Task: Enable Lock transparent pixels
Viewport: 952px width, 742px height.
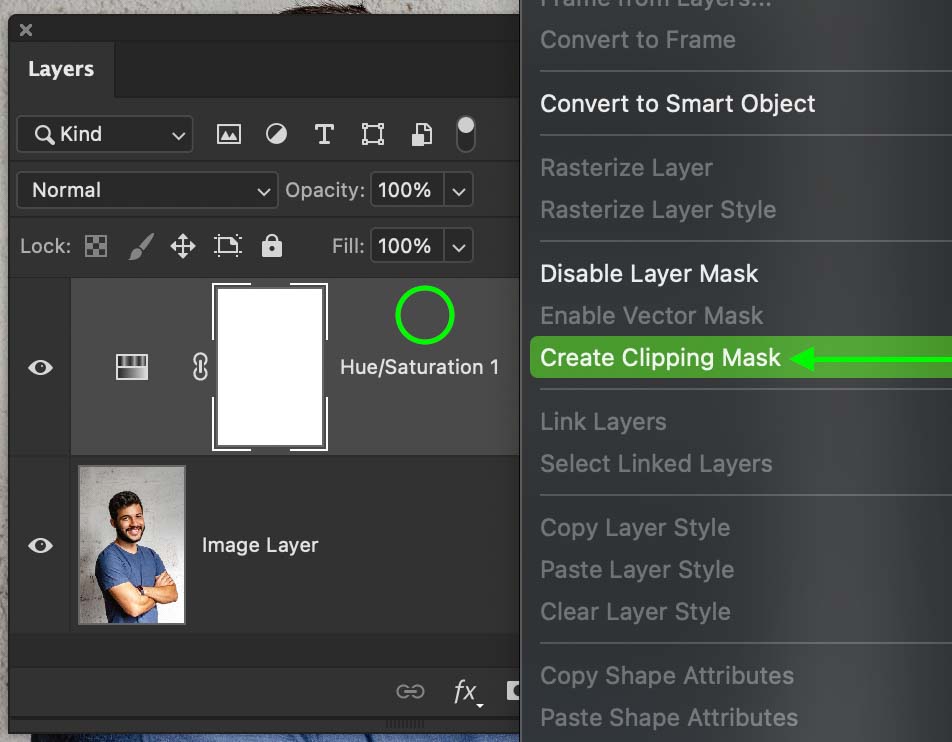Action: click(95, 245)
